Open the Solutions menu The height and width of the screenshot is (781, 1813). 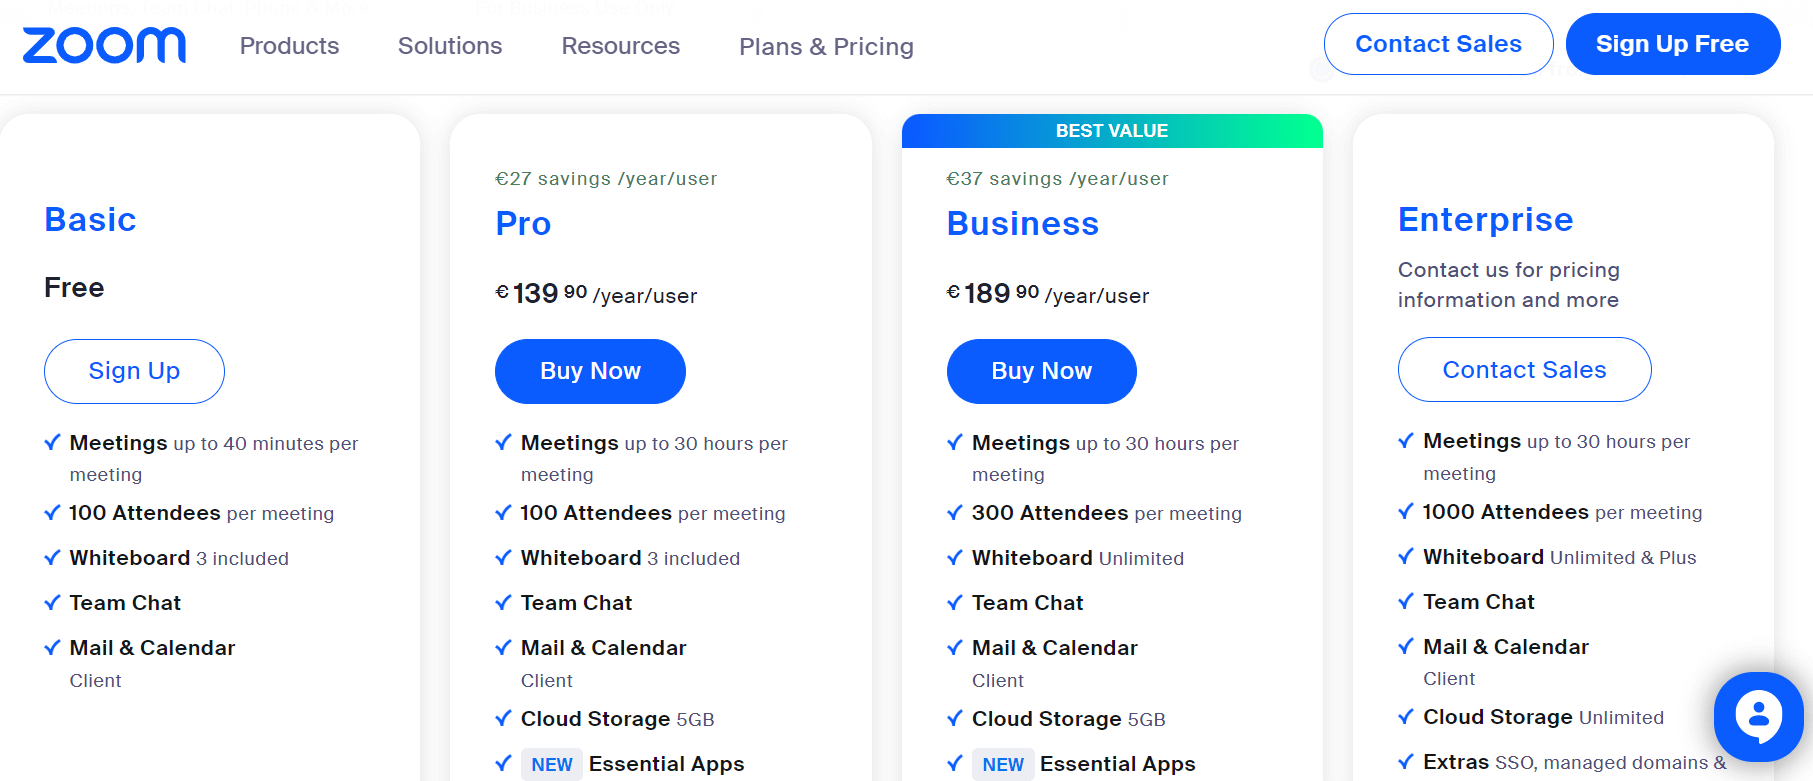450,46
